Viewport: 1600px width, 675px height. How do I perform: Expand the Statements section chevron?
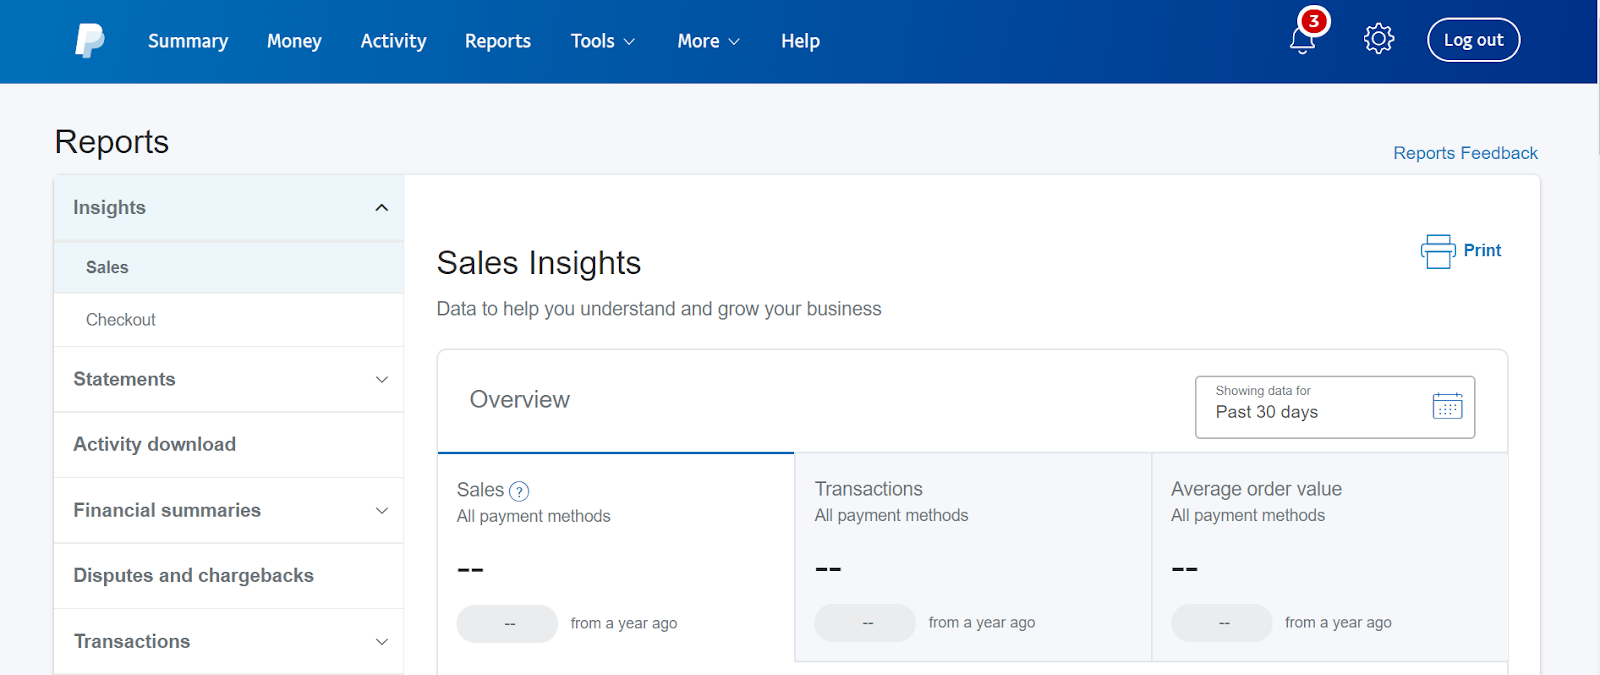click(x=381, y=380)
